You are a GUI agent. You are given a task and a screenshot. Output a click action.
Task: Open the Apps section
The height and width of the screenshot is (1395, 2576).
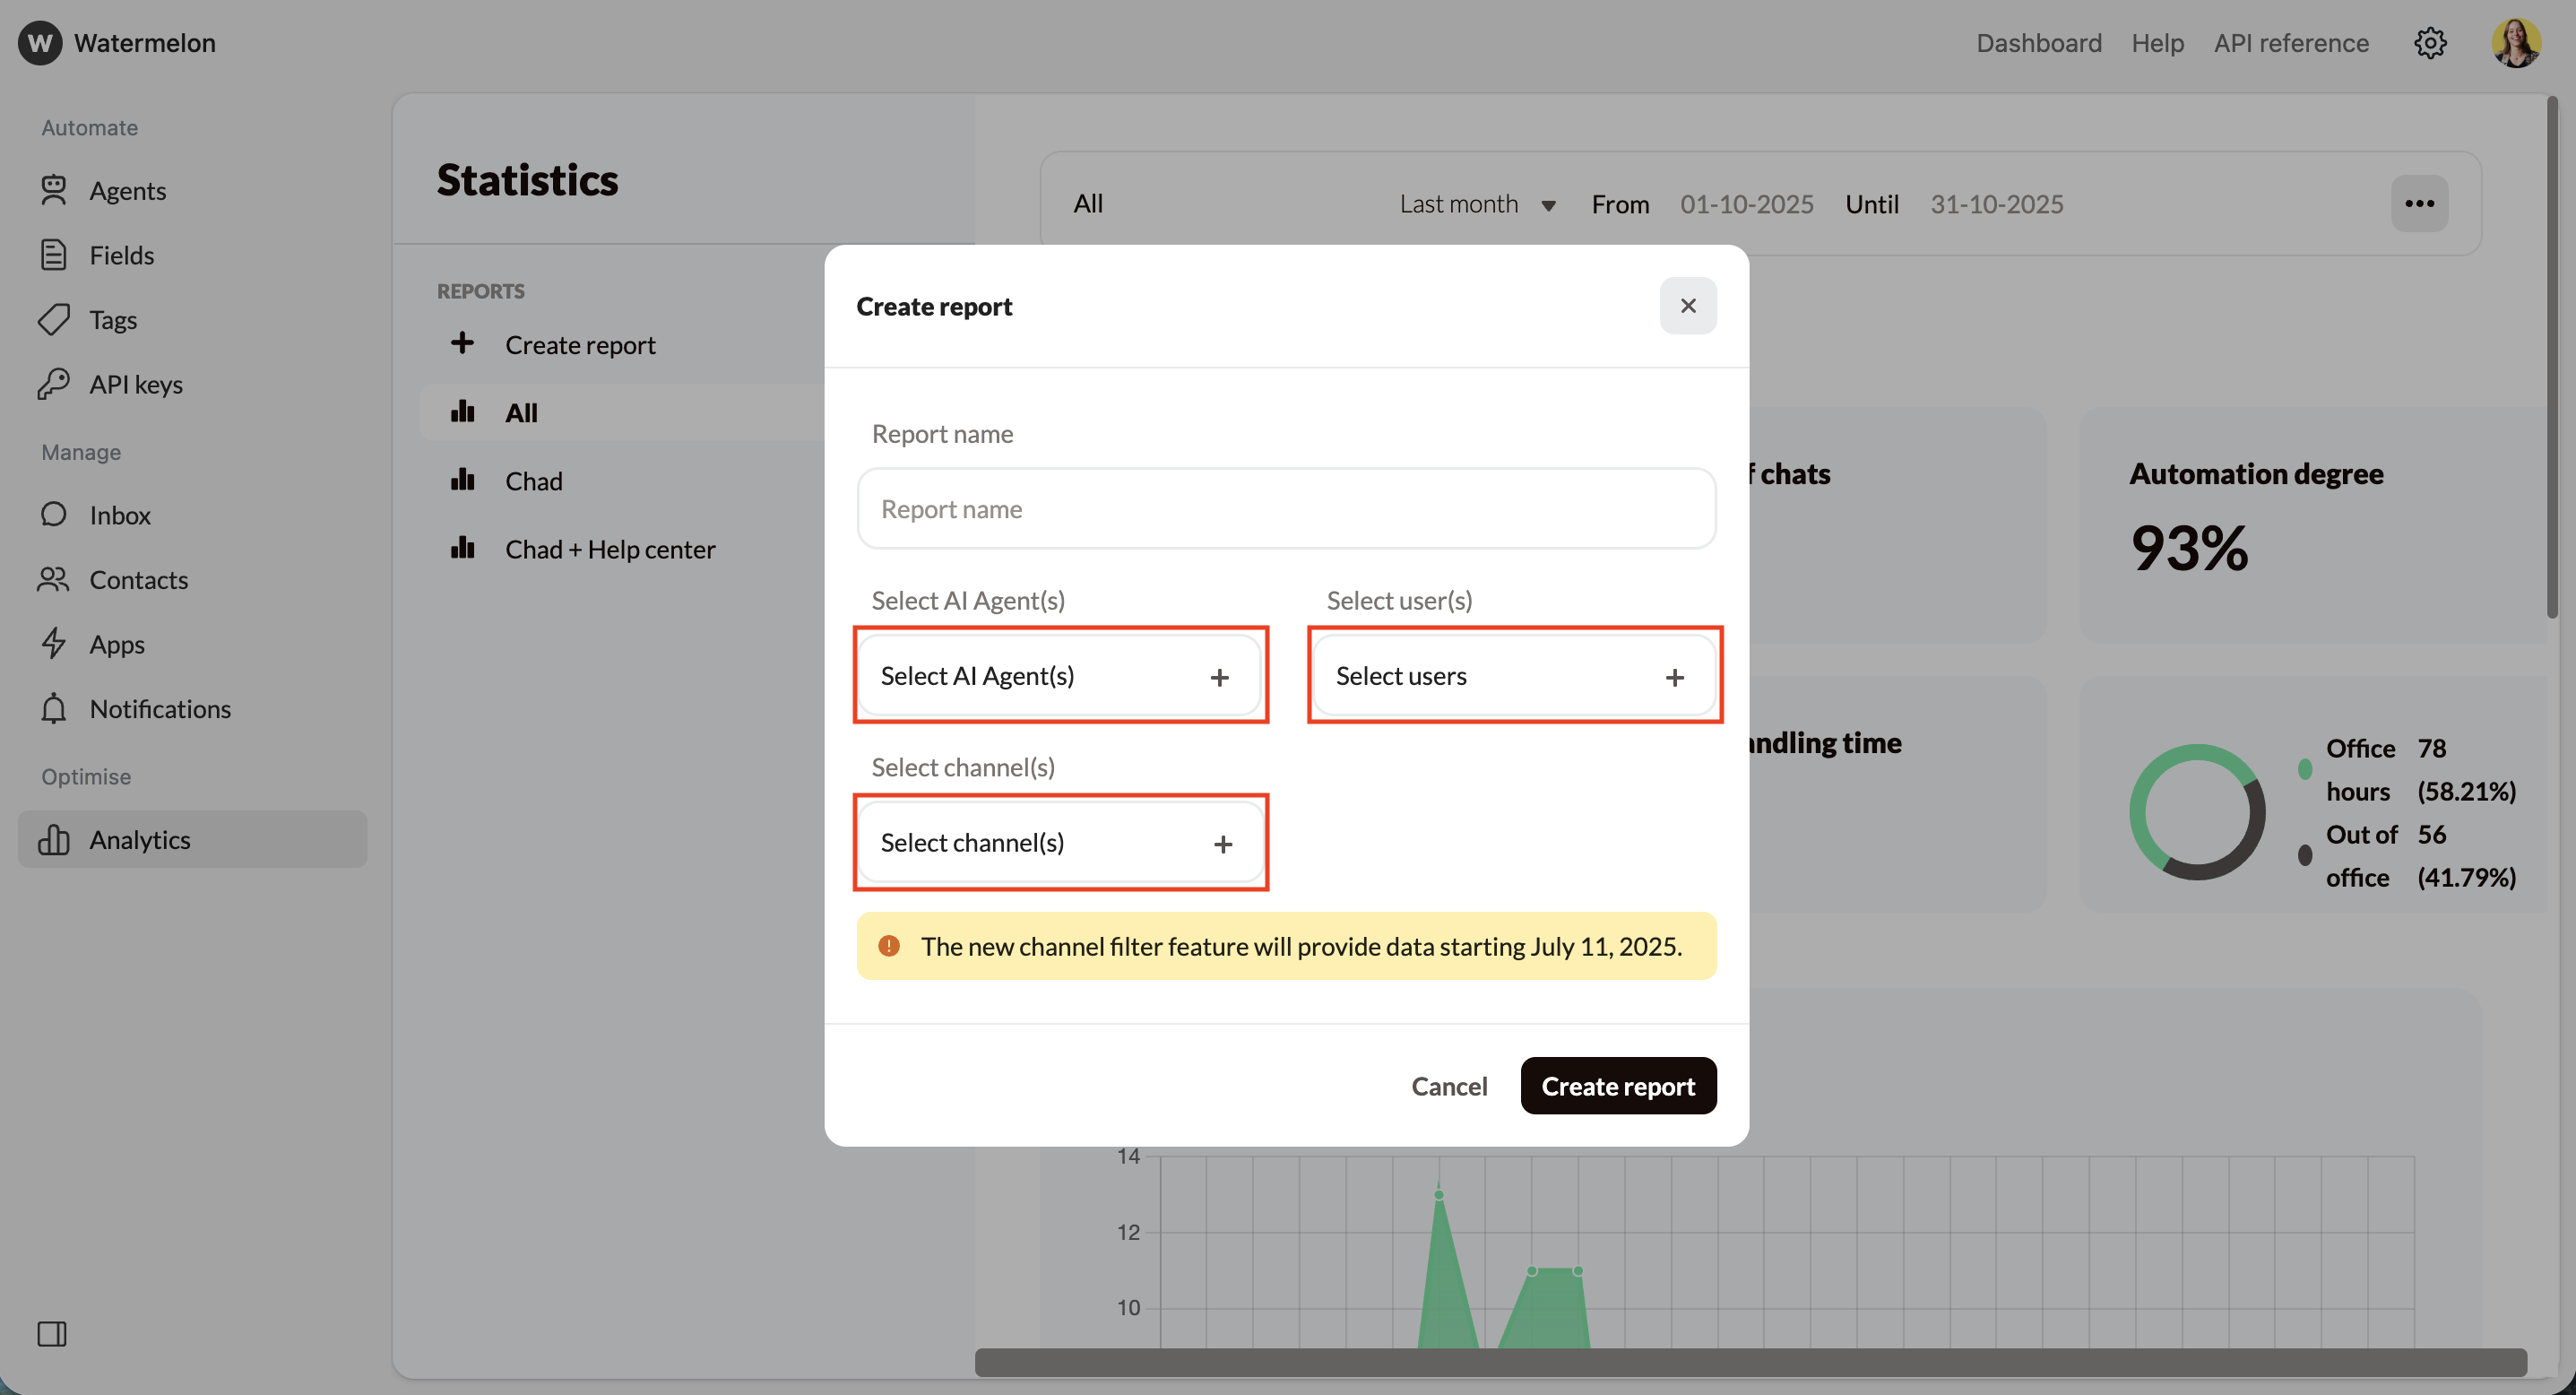(116, 644)
